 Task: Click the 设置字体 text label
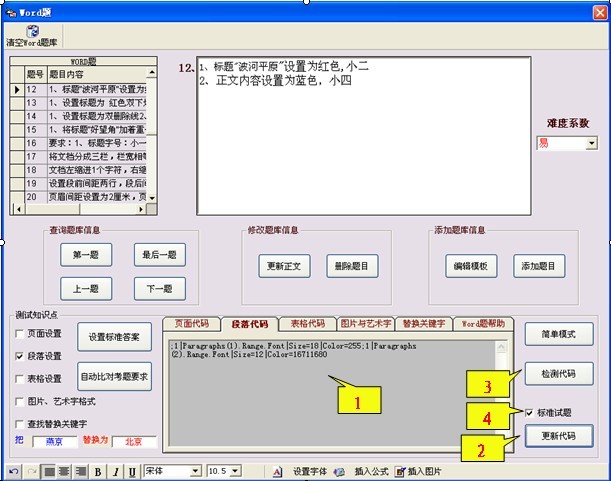310,472
